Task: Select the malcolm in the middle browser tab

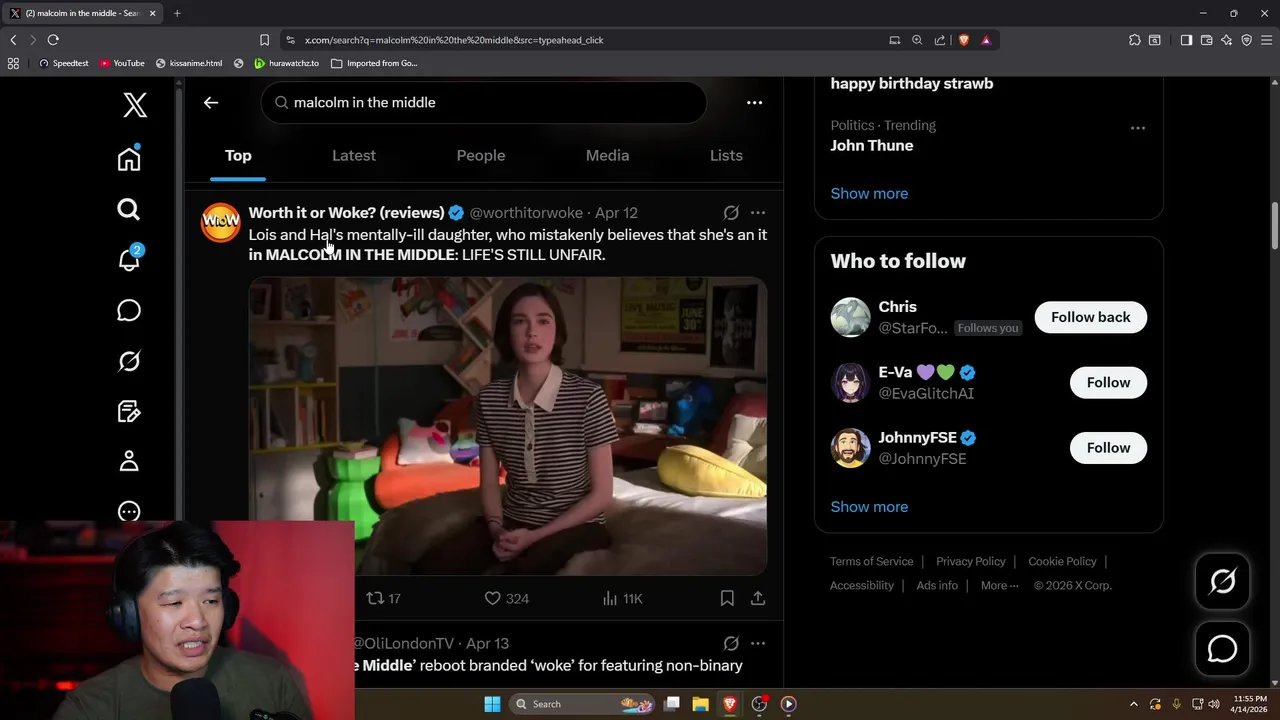Action: point(81,13)
